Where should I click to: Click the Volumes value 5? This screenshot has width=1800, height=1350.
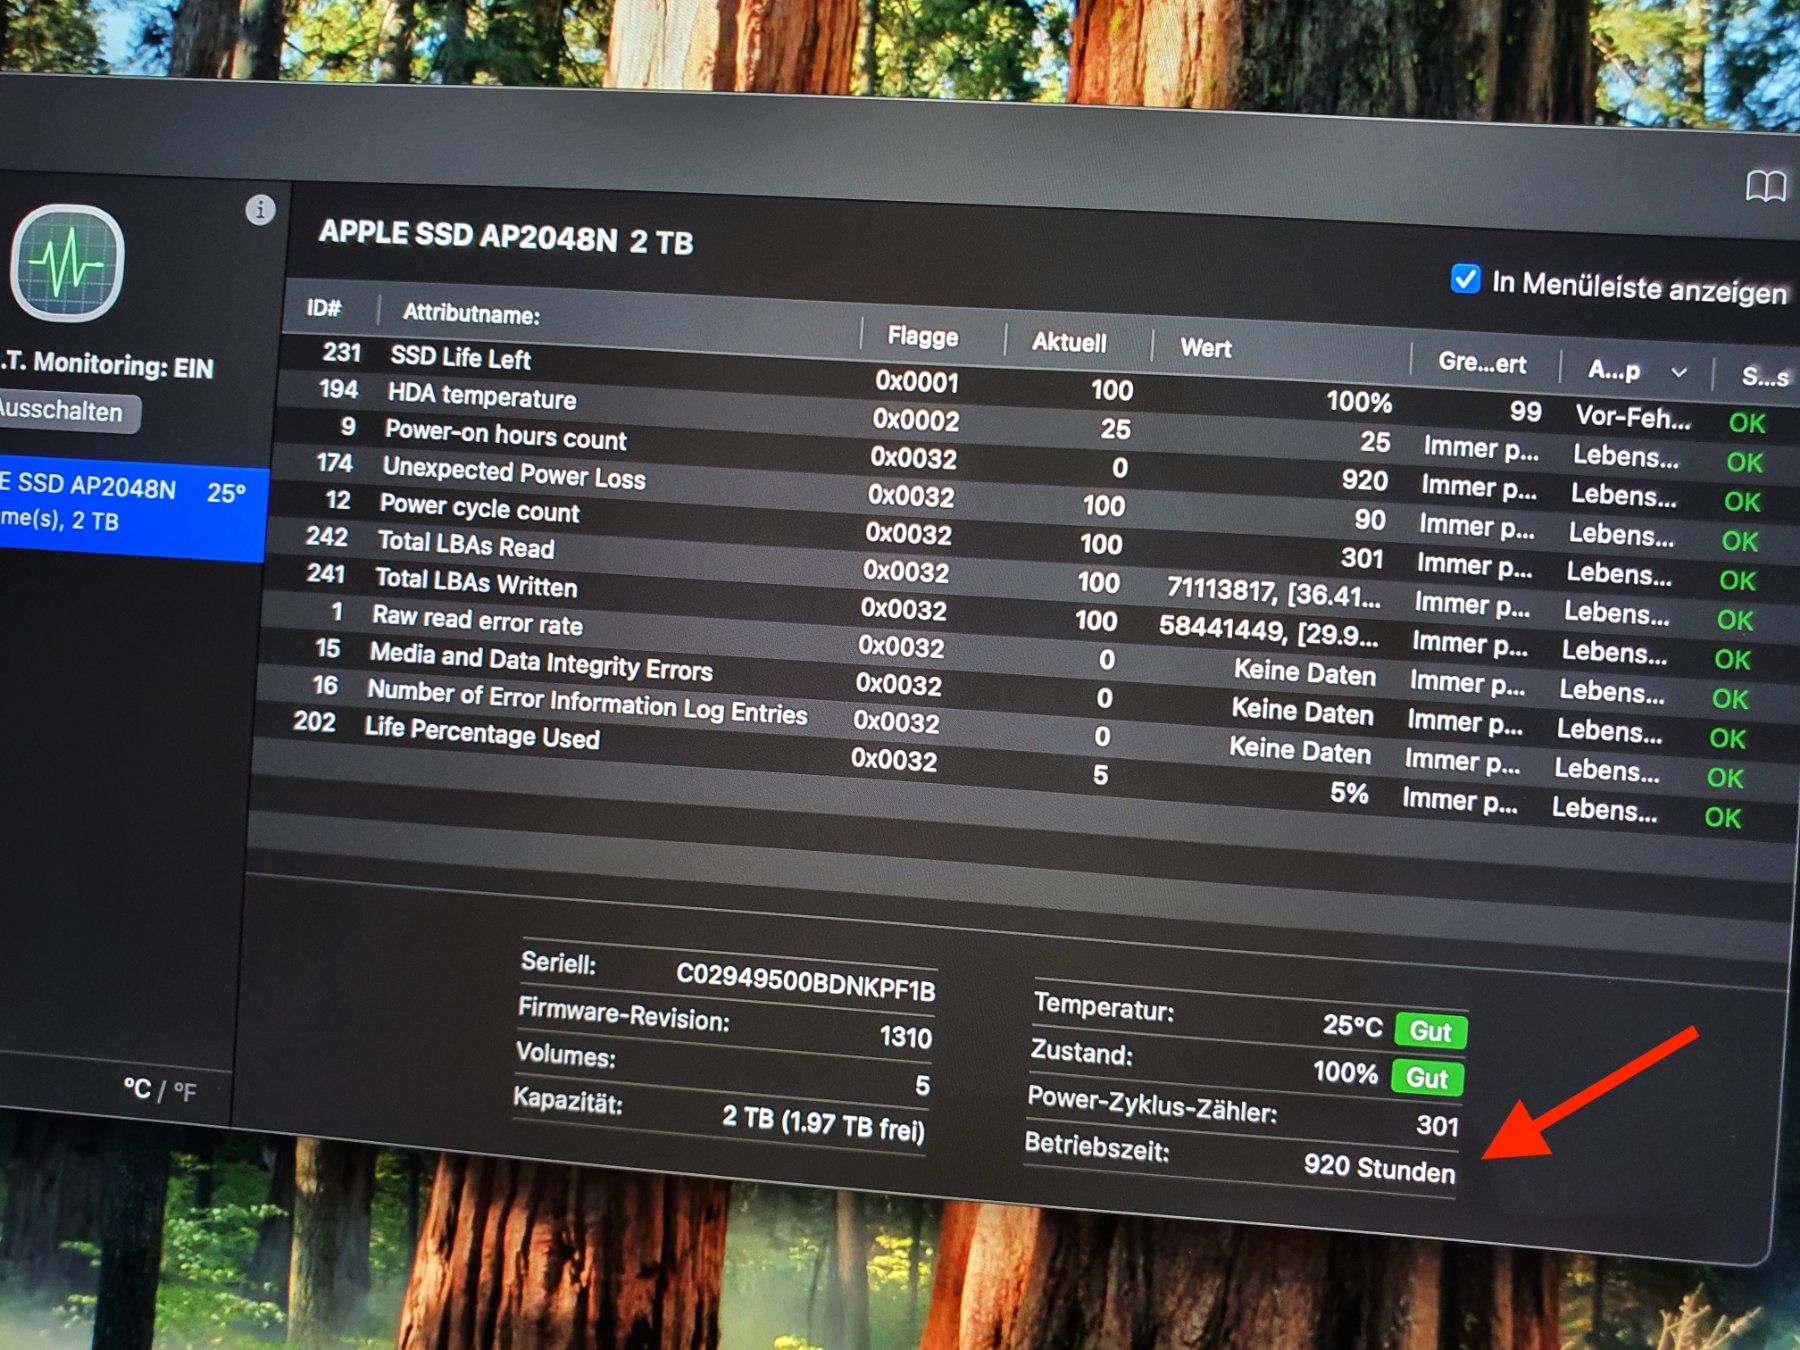coord(922,1085)
